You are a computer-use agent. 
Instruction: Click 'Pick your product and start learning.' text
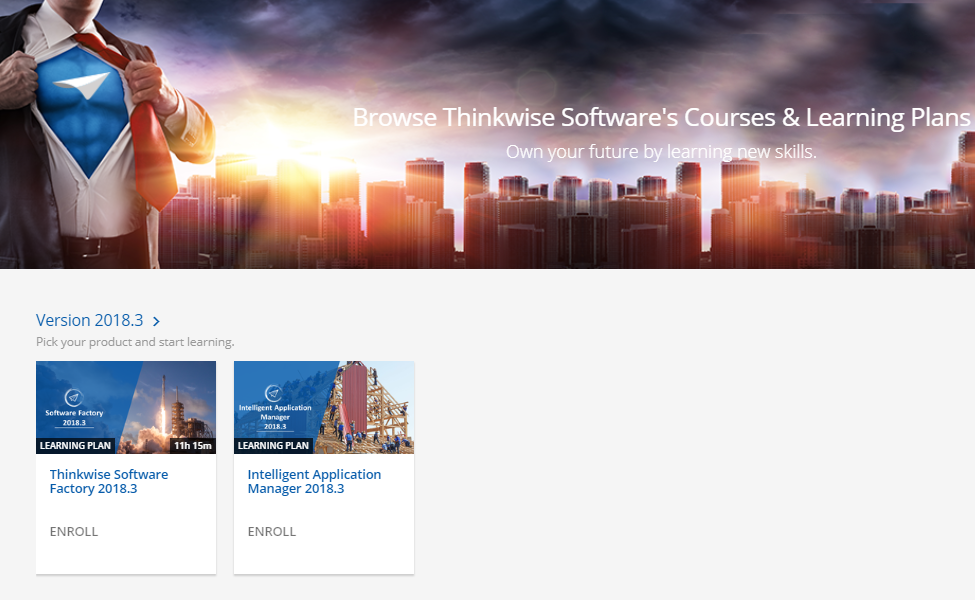[x=135, y=342]
